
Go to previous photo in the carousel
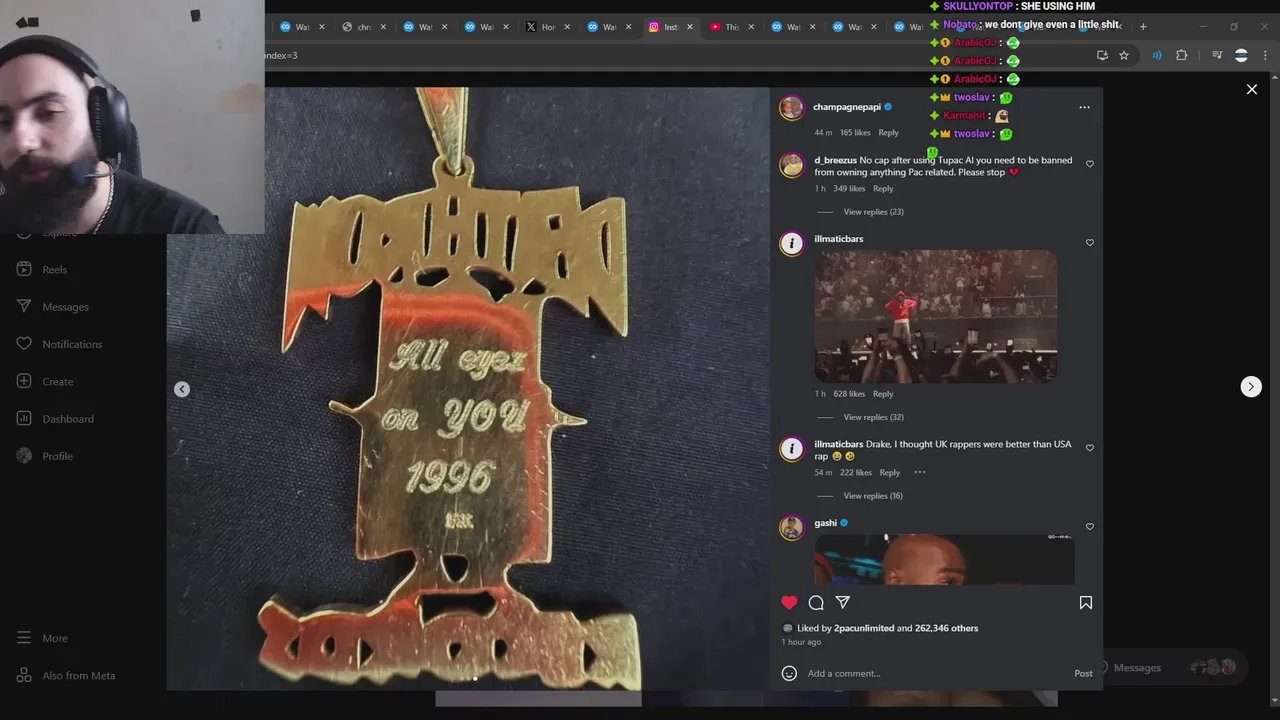point(182,389)
